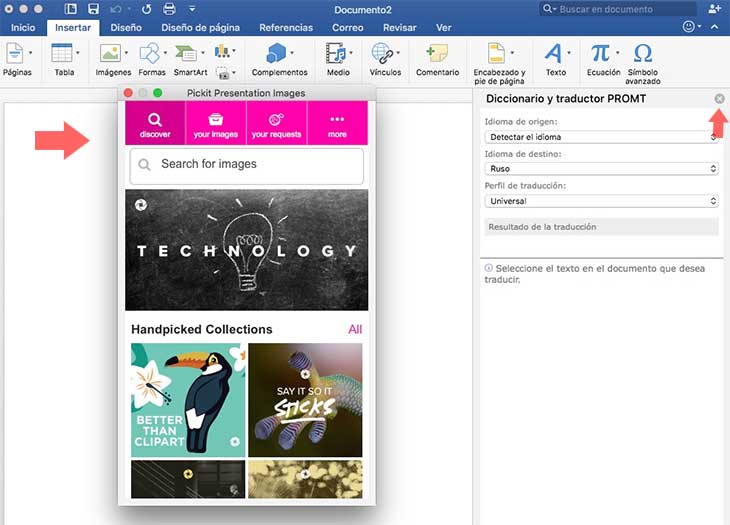The height and width of the screenshot is (525, 730).
Task: Open the screenshot capture icon
Action: (223, 73)
